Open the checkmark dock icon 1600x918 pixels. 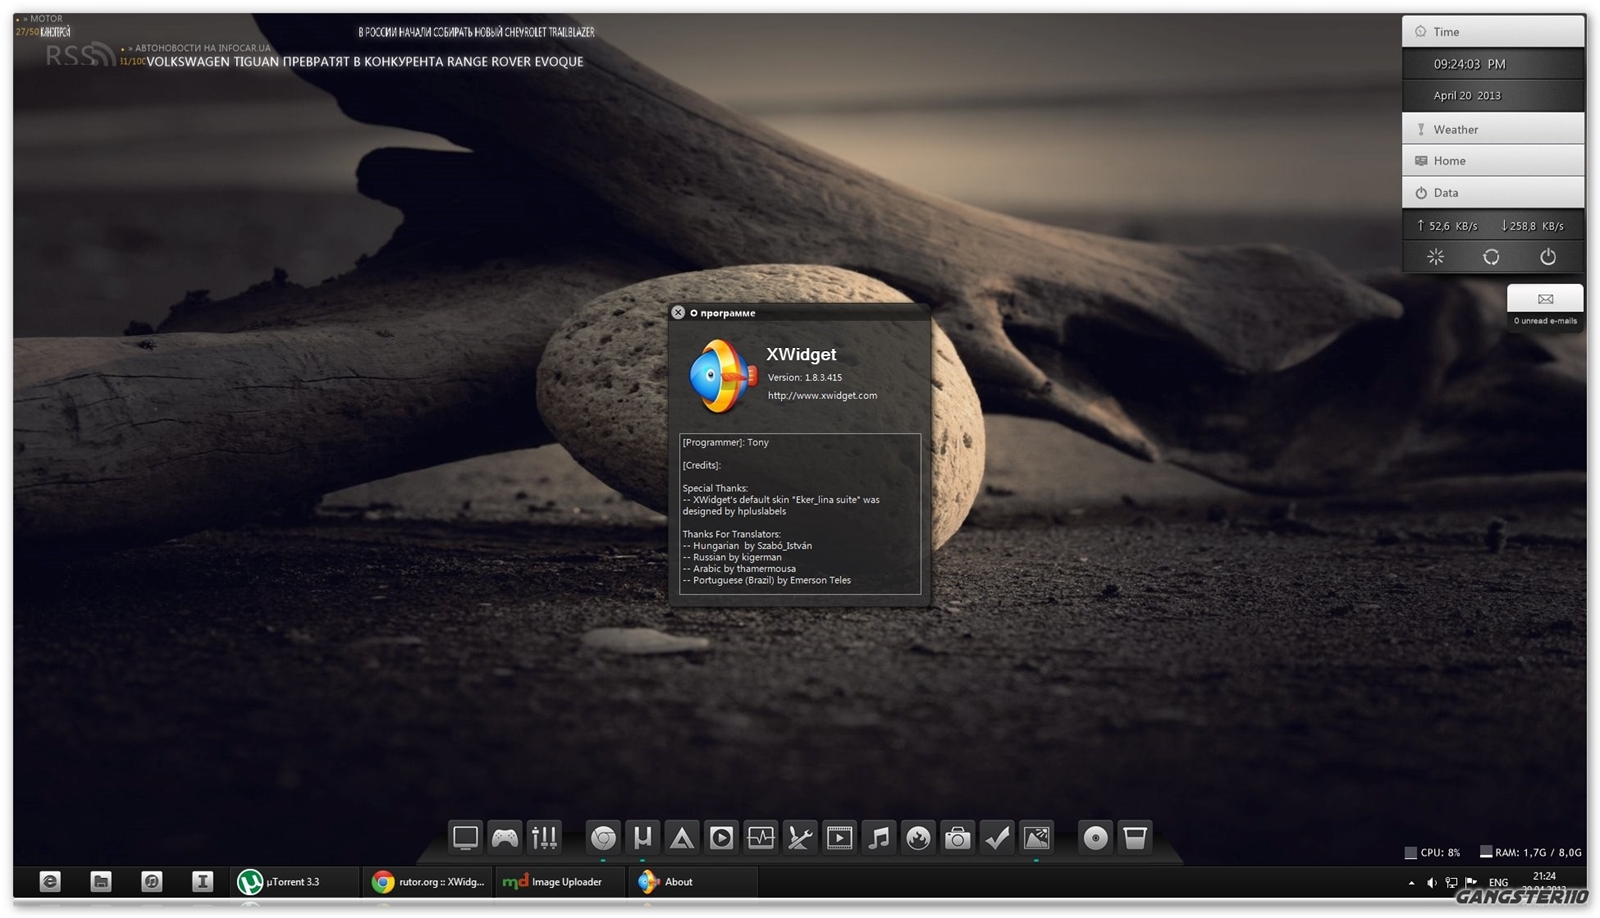(x=997, y=837)
